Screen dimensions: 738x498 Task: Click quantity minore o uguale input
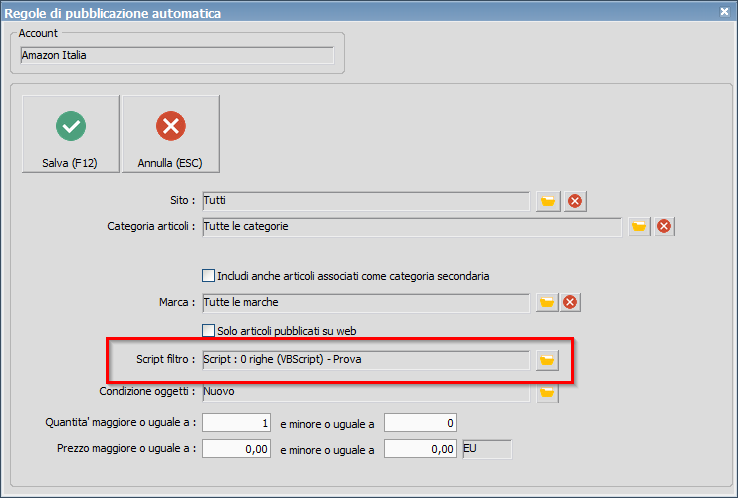(x=420, y=423)
